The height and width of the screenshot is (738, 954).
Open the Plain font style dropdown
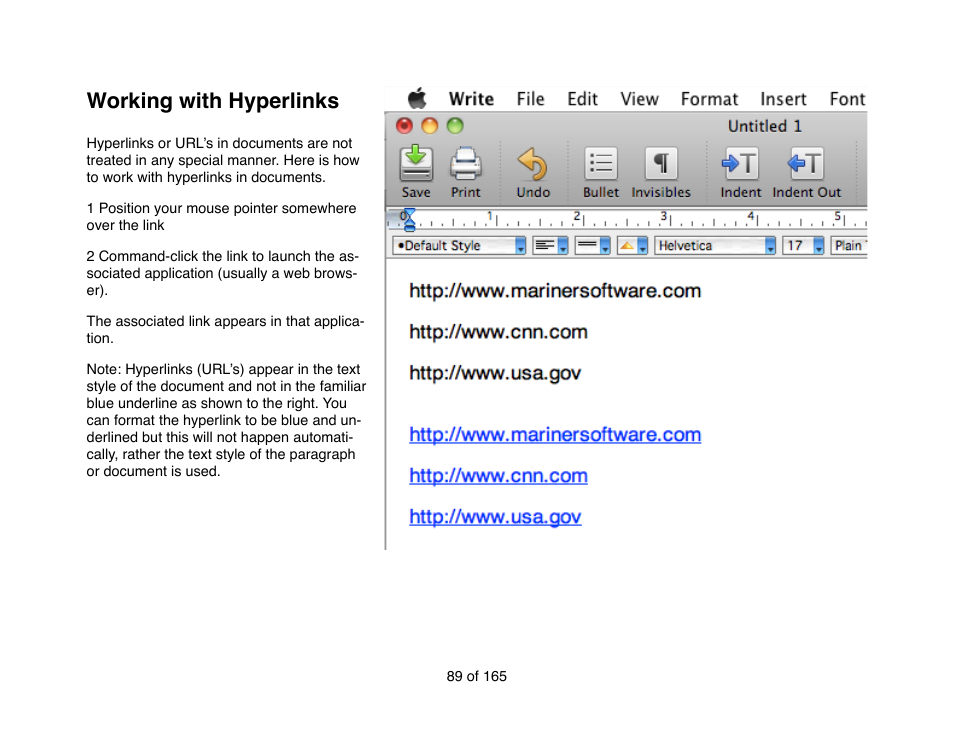(x=848, y=246)
